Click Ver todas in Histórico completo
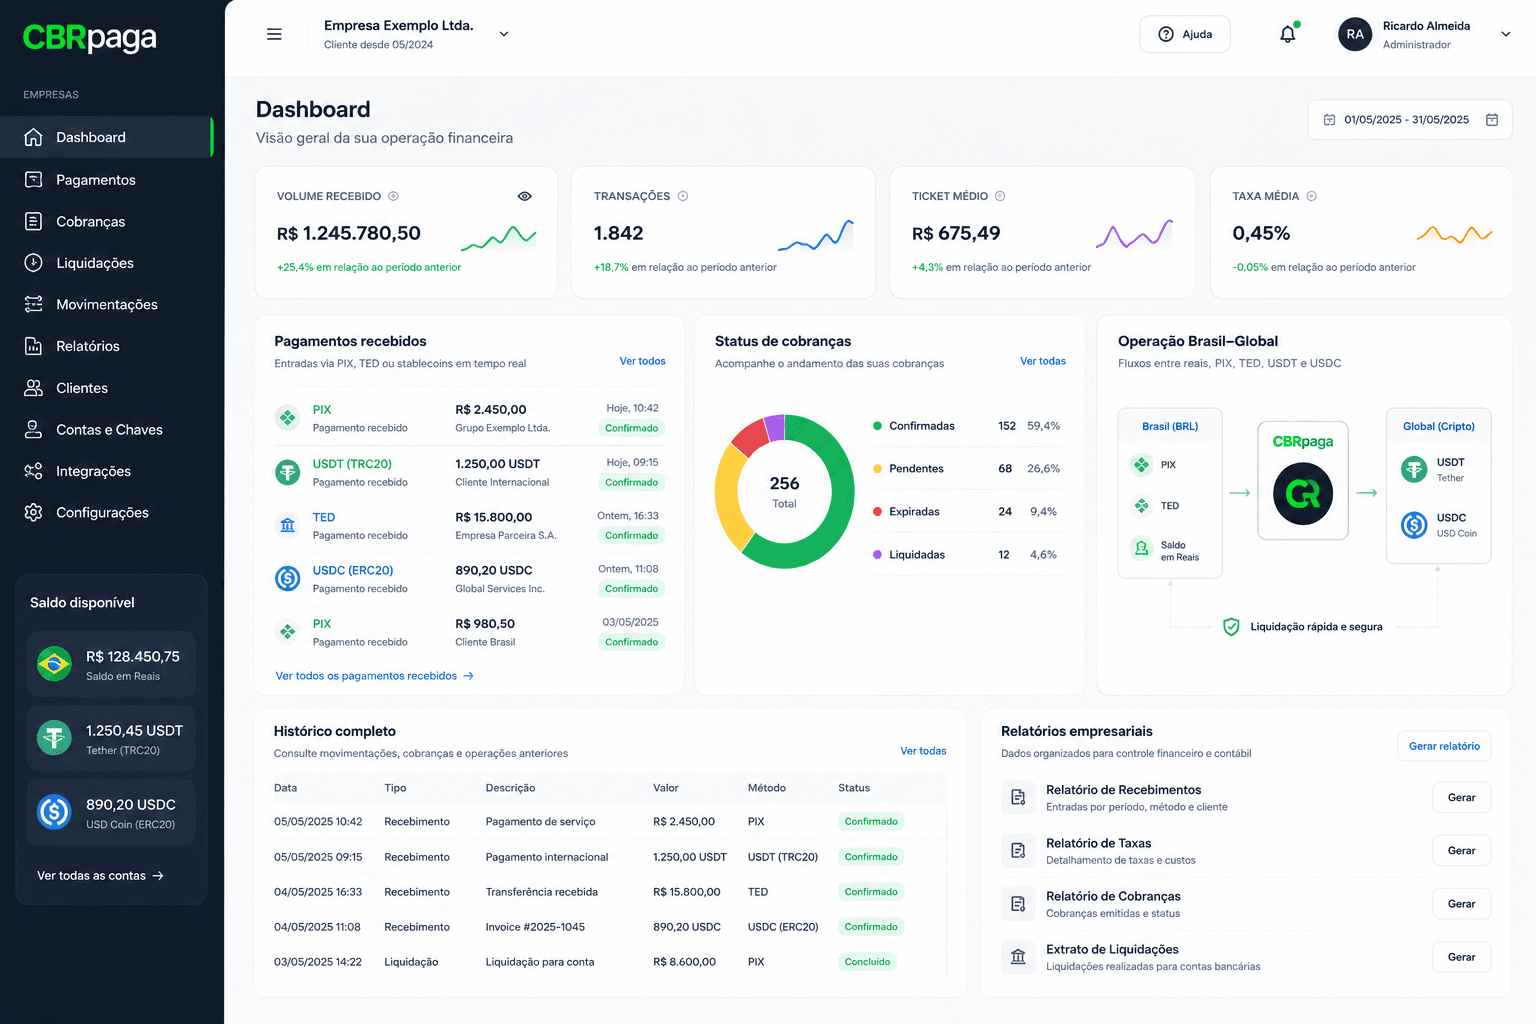This screenshot has width=1536, height=1024. (923, 751)
